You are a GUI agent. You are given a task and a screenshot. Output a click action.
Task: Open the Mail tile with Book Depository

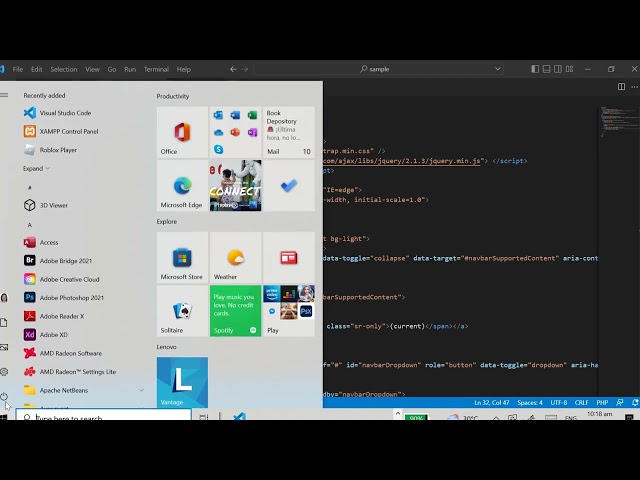pos(289,132)
